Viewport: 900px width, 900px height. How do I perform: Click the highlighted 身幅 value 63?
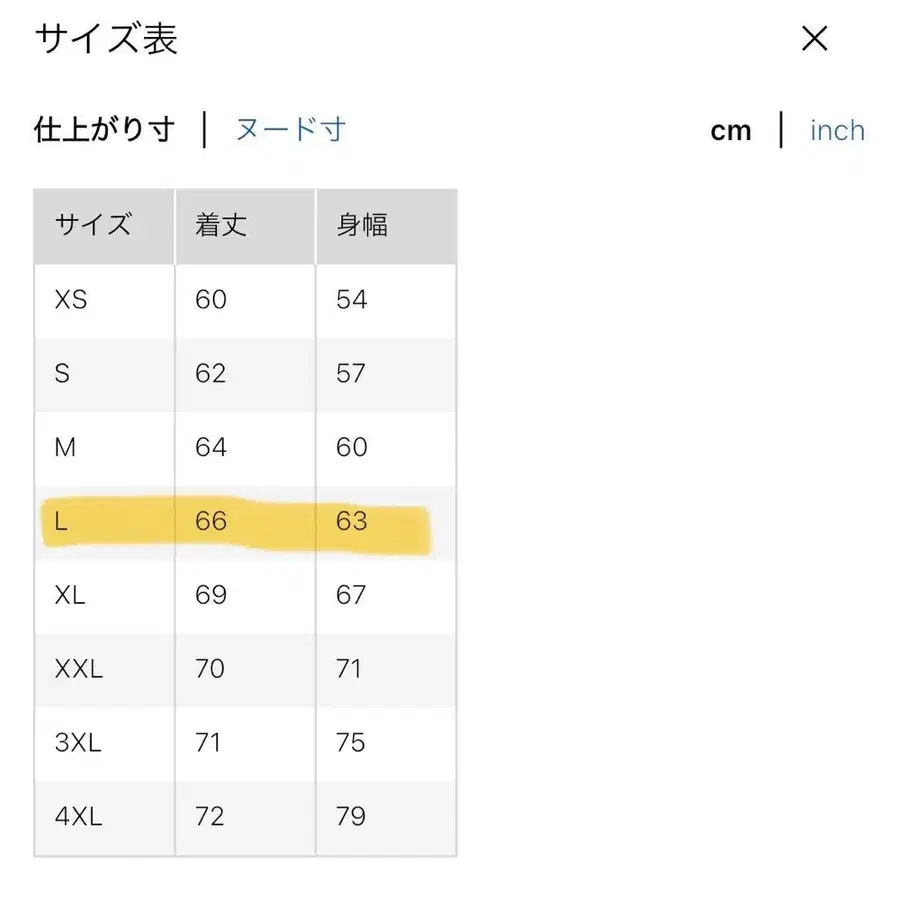(350, 521)
